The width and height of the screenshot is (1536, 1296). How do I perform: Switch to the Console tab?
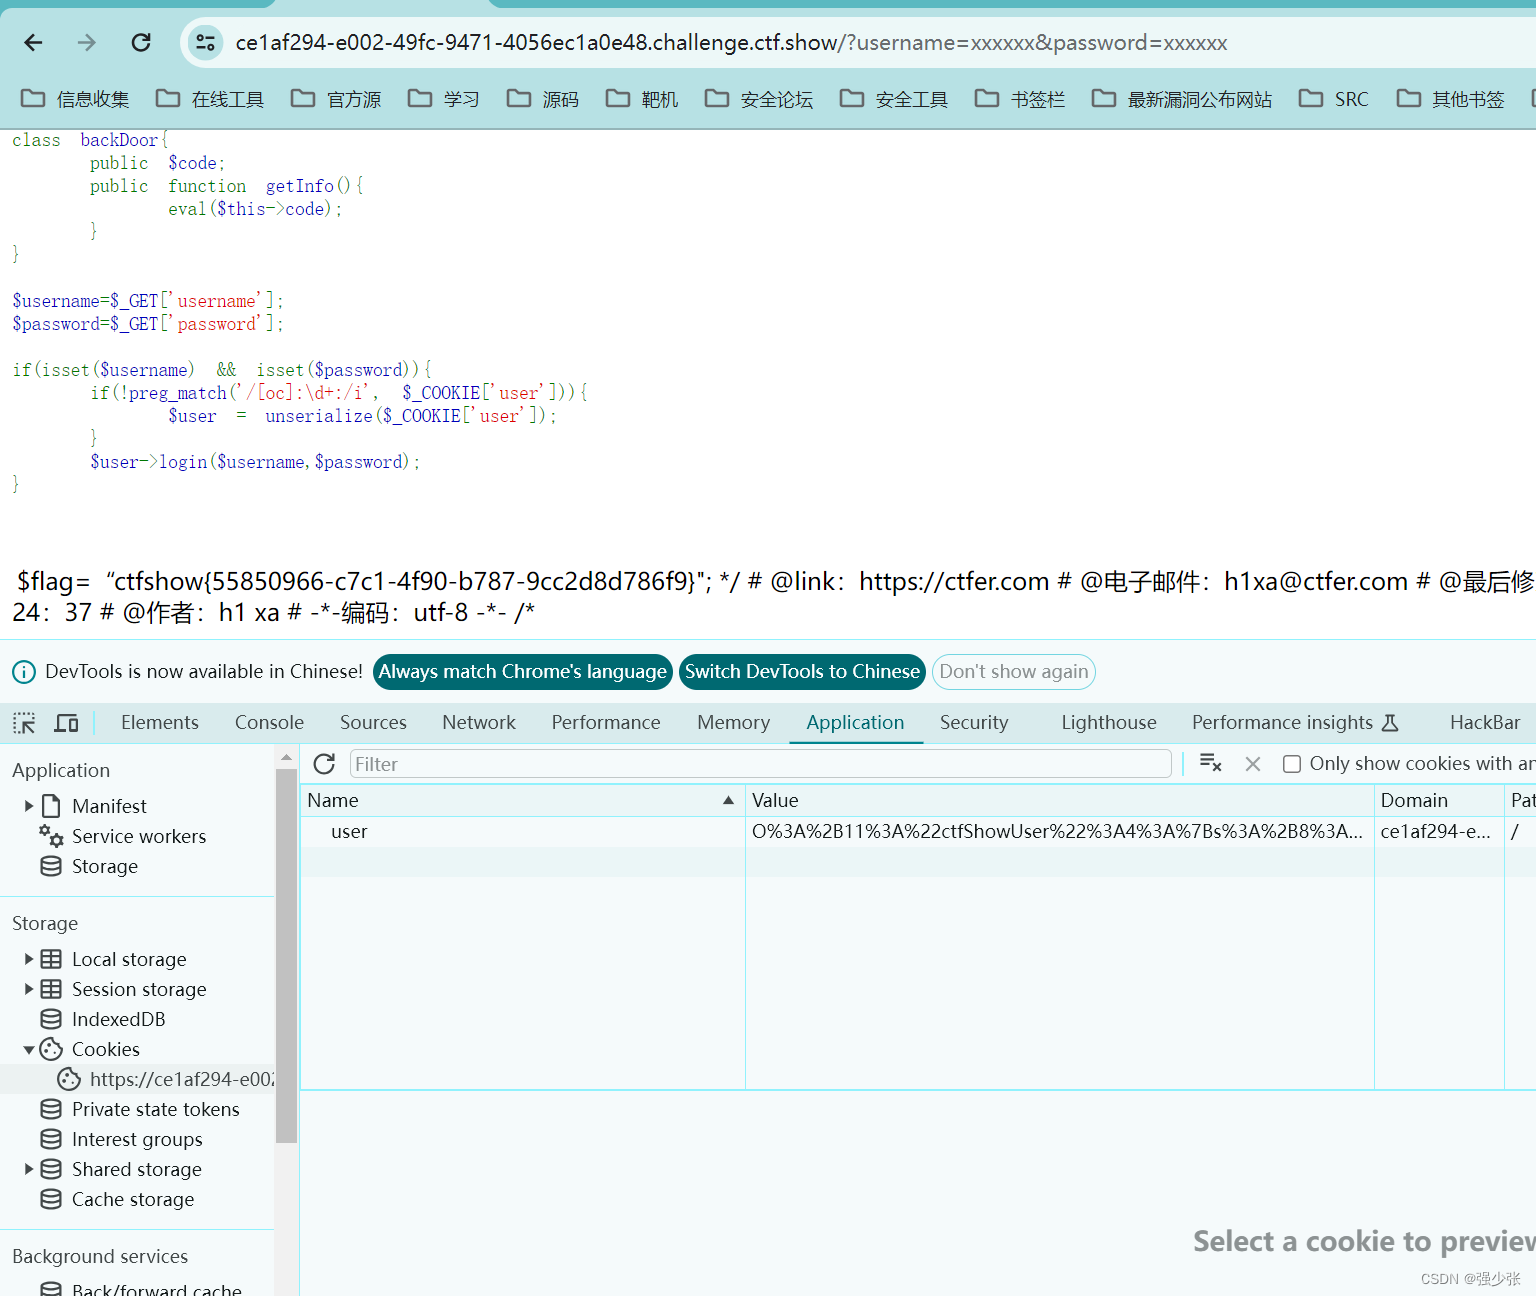269,723
